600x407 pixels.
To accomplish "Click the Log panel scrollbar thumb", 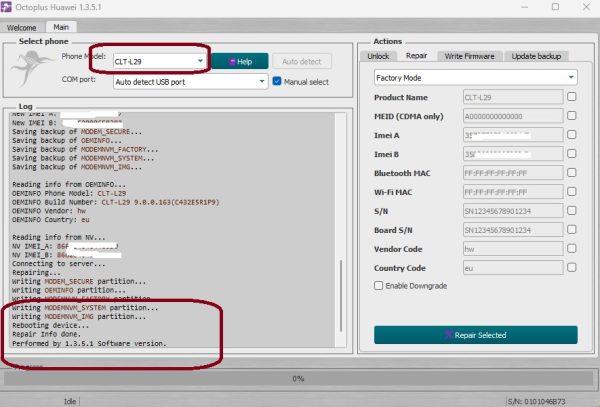I will (x=341, y=296).
